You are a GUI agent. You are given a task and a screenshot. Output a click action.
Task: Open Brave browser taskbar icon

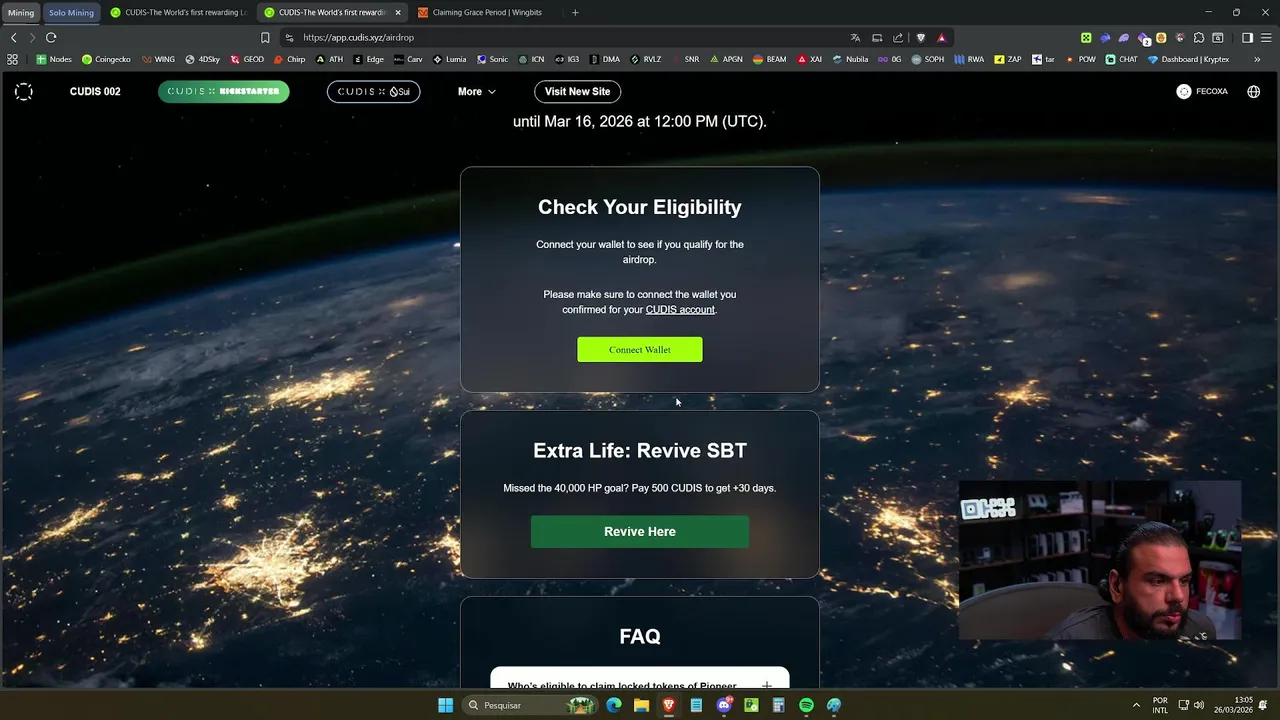(669, 705)
